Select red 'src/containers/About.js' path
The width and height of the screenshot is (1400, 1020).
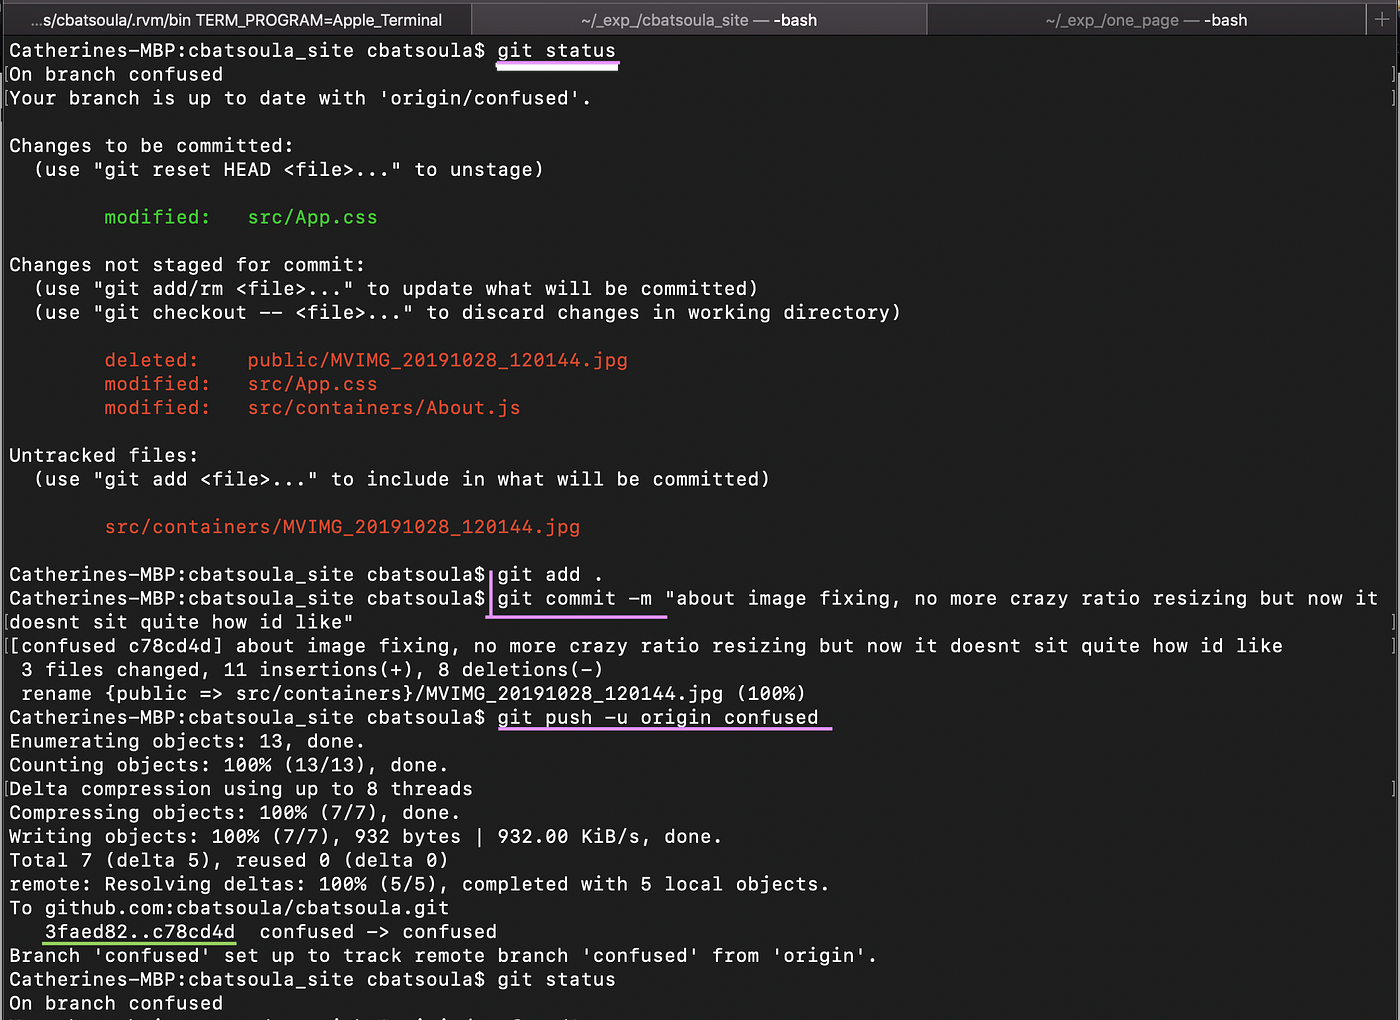point(384,408)
